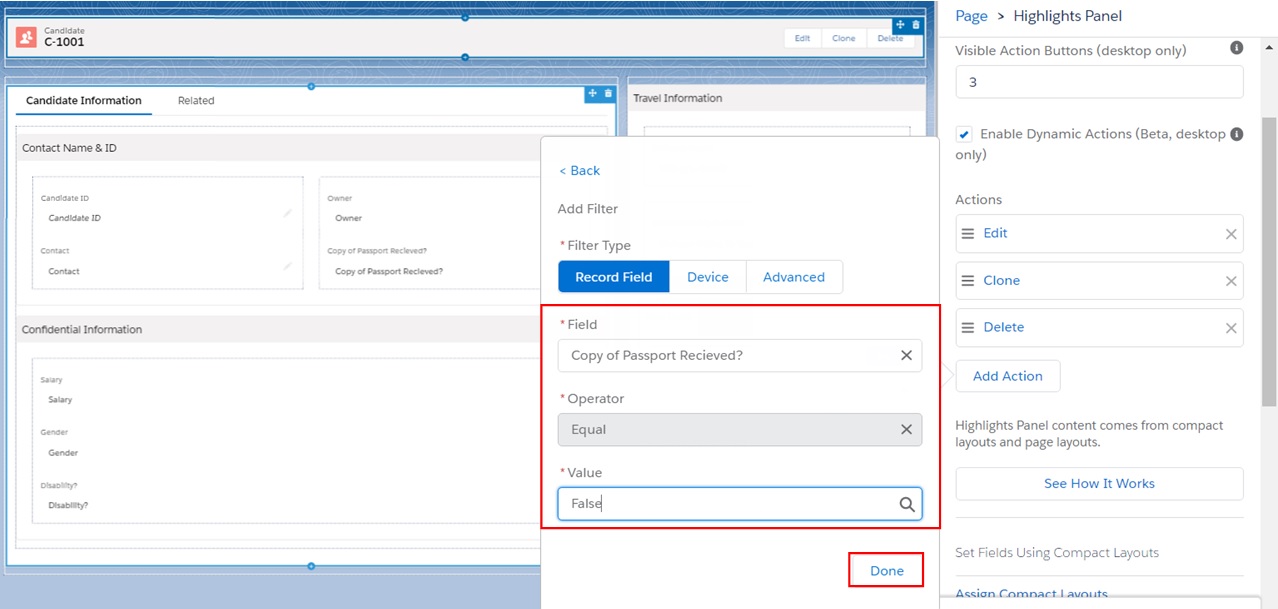Switch filter type to Advanced
The height and width of the screenshot is (609, 1278).
(x=793, y=276)
